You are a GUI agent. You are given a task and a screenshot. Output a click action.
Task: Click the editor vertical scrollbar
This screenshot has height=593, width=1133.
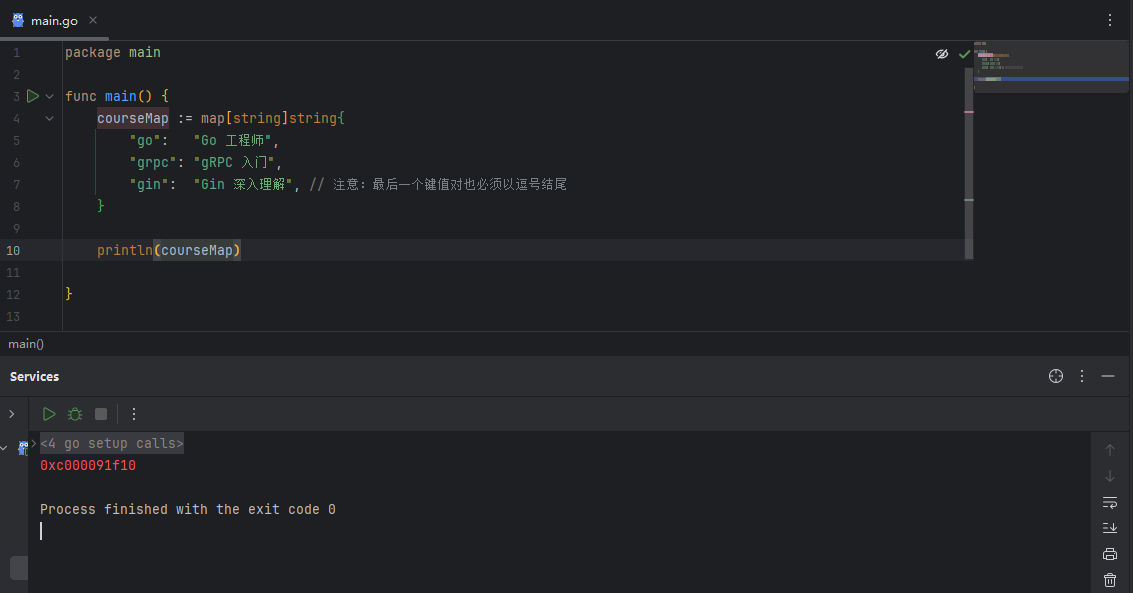pyautogui.click(x=969, y=163)
